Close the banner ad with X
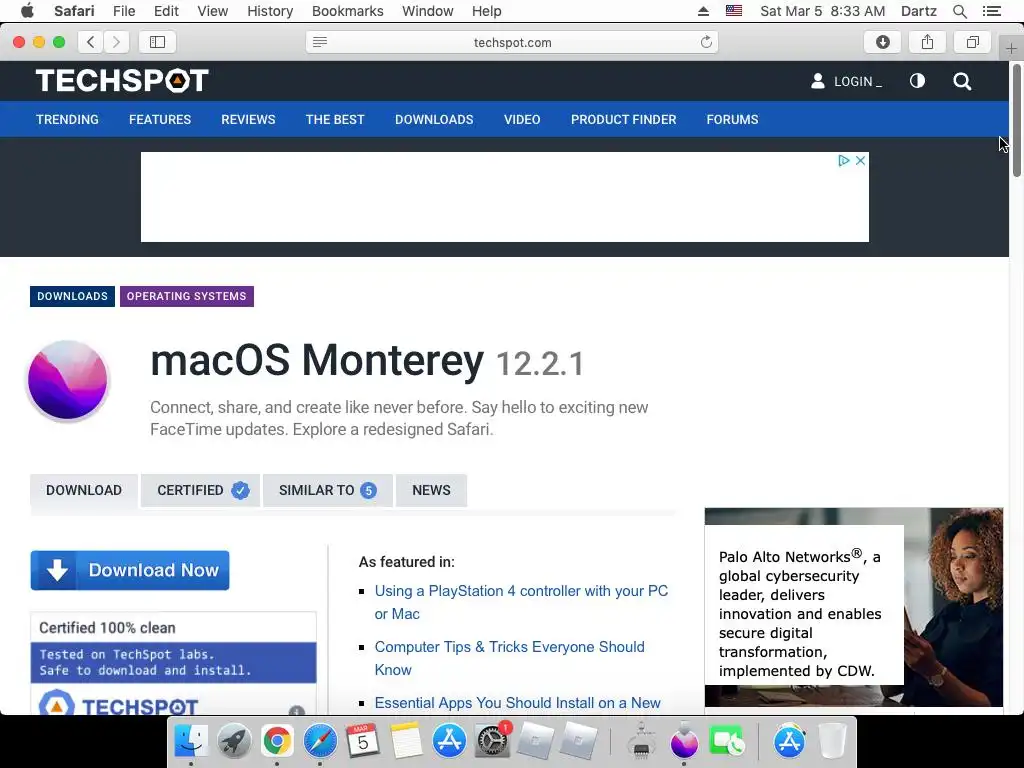Image resolution: width=1024 pixels, height=768 pixels. [x=861, y=161]
